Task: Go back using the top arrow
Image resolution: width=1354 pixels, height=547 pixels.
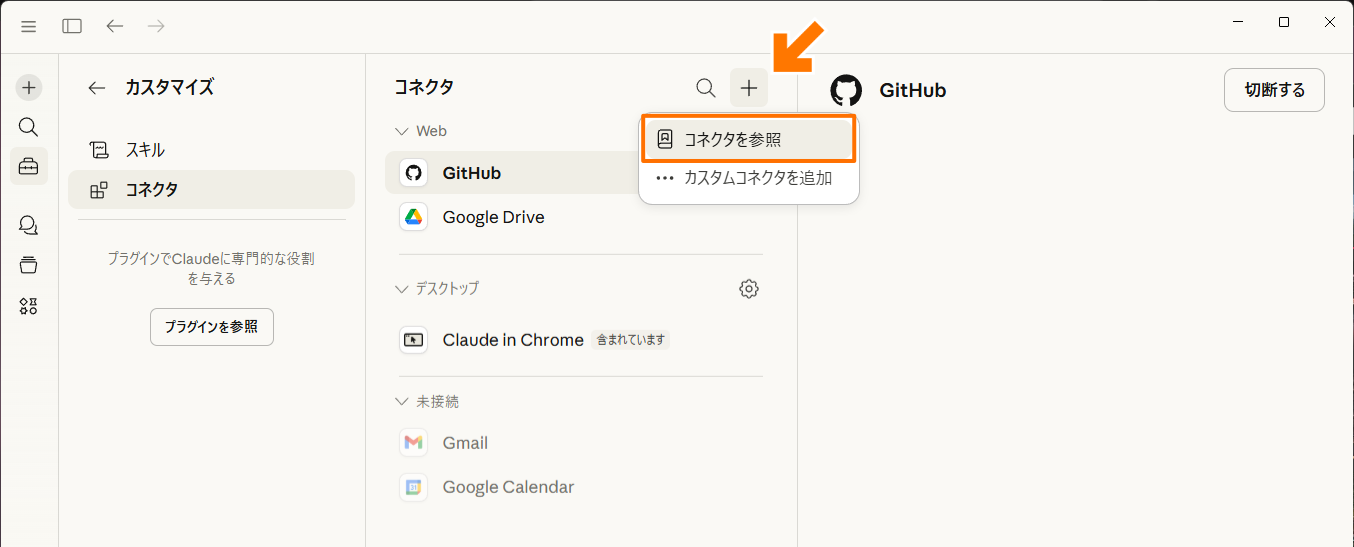Action: point(115,26)
